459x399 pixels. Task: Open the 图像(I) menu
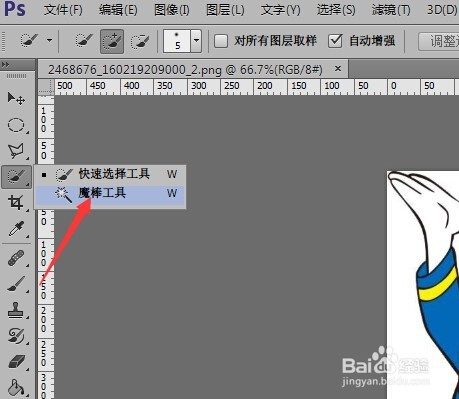(x=172, y=10)
